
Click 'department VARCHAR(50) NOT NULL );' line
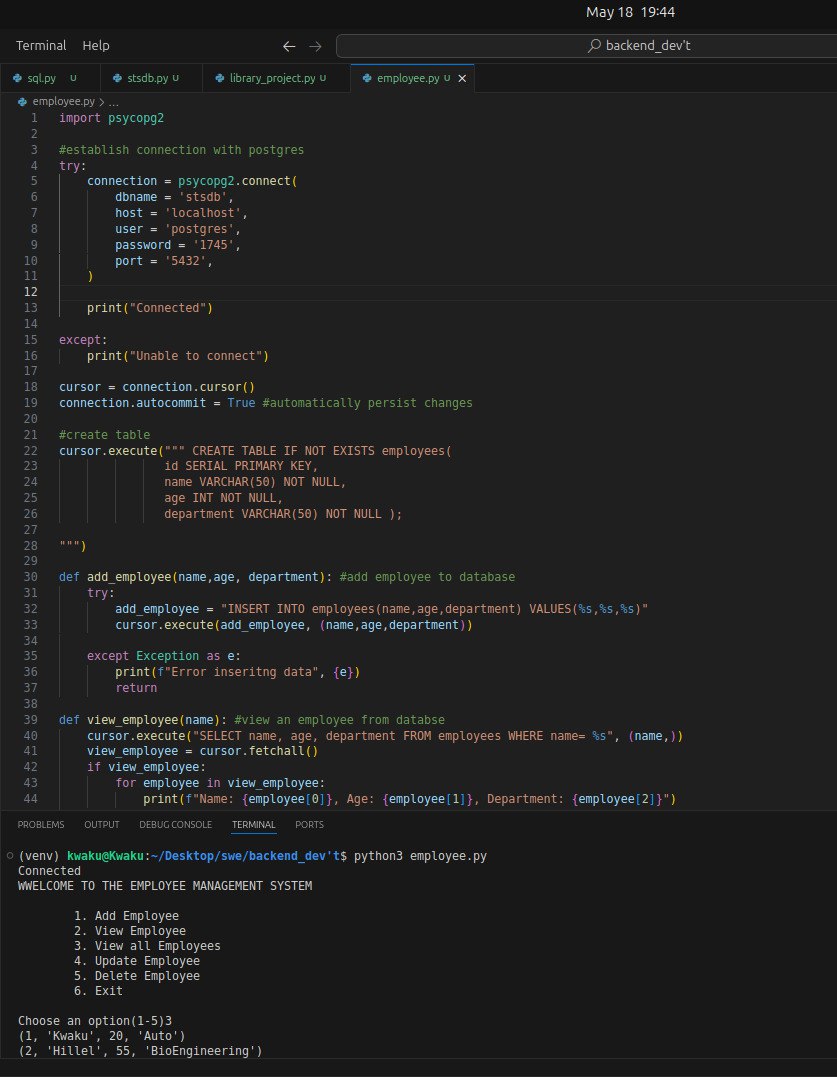[x=283, y=514]
